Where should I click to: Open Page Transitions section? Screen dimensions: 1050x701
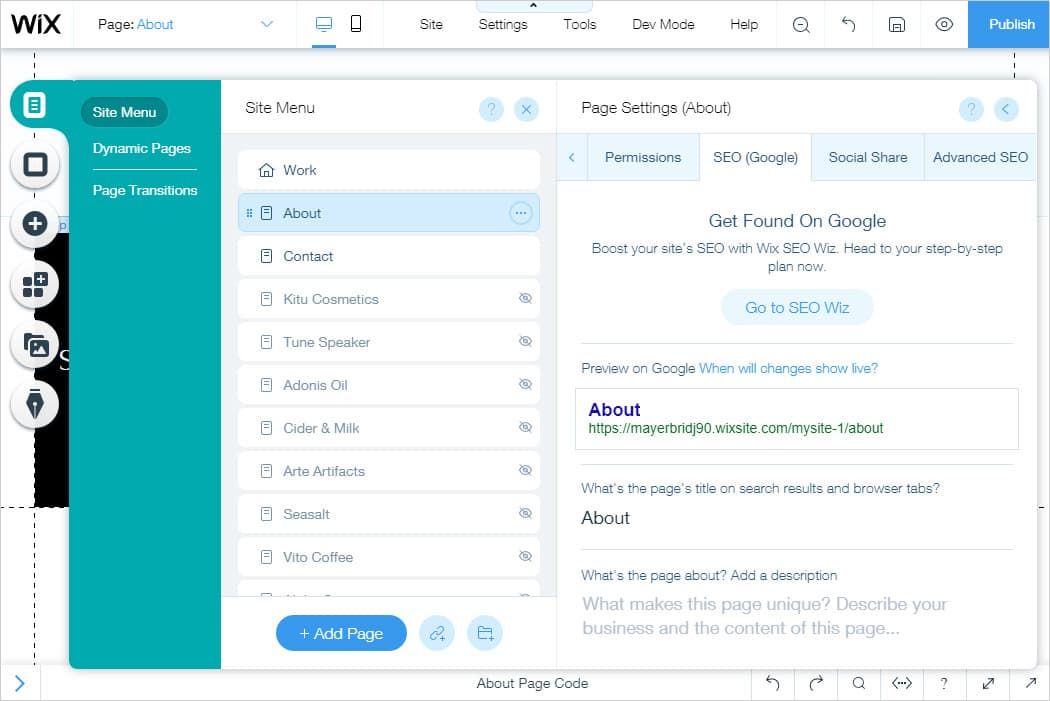[145, 190]
